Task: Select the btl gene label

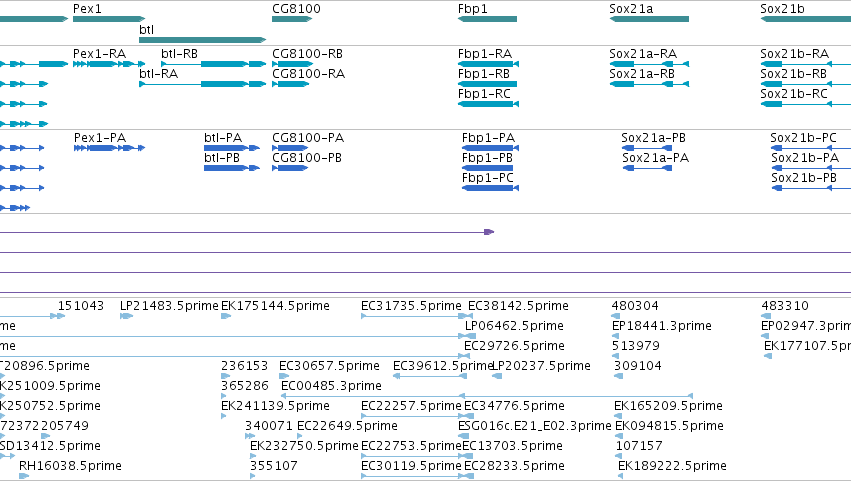Action: click(147, 29)
